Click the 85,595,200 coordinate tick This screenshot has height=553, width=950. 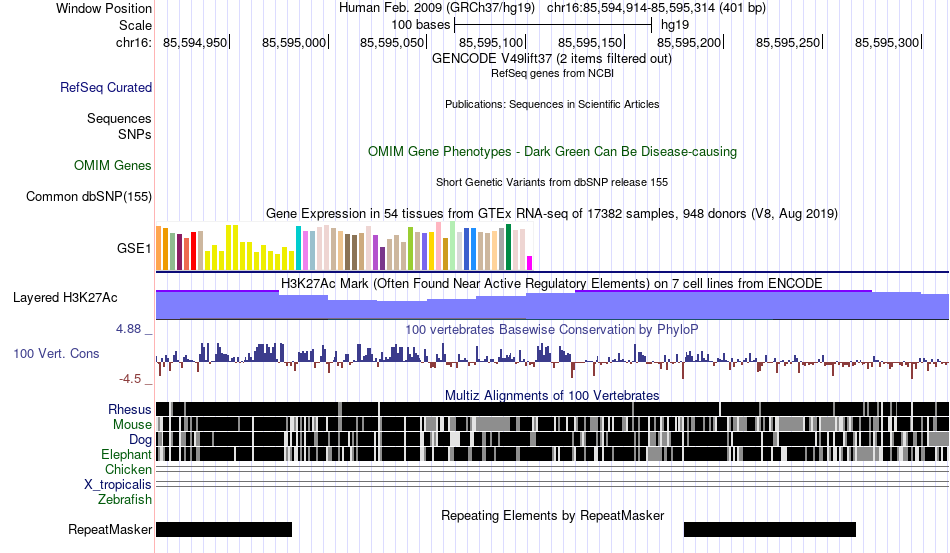689,42
